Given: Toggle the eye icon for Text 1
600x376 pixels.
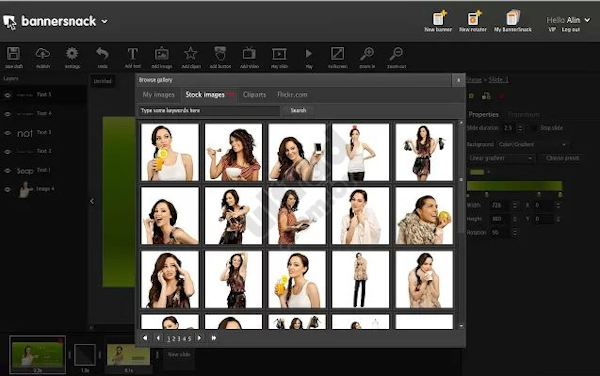Looking at the screenshot, I should (x=7, y=171).
